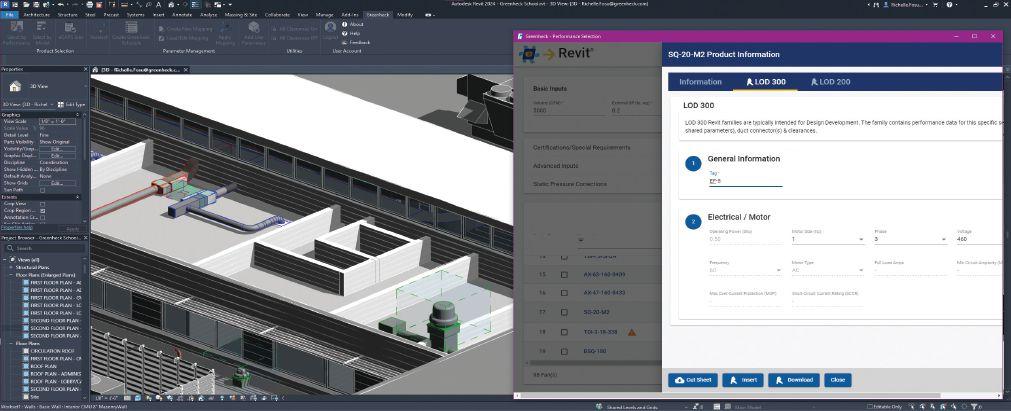Check the box for TDI-3-18-338 fan row
This screenshot has width=1011, height=411.
point(564,332)
